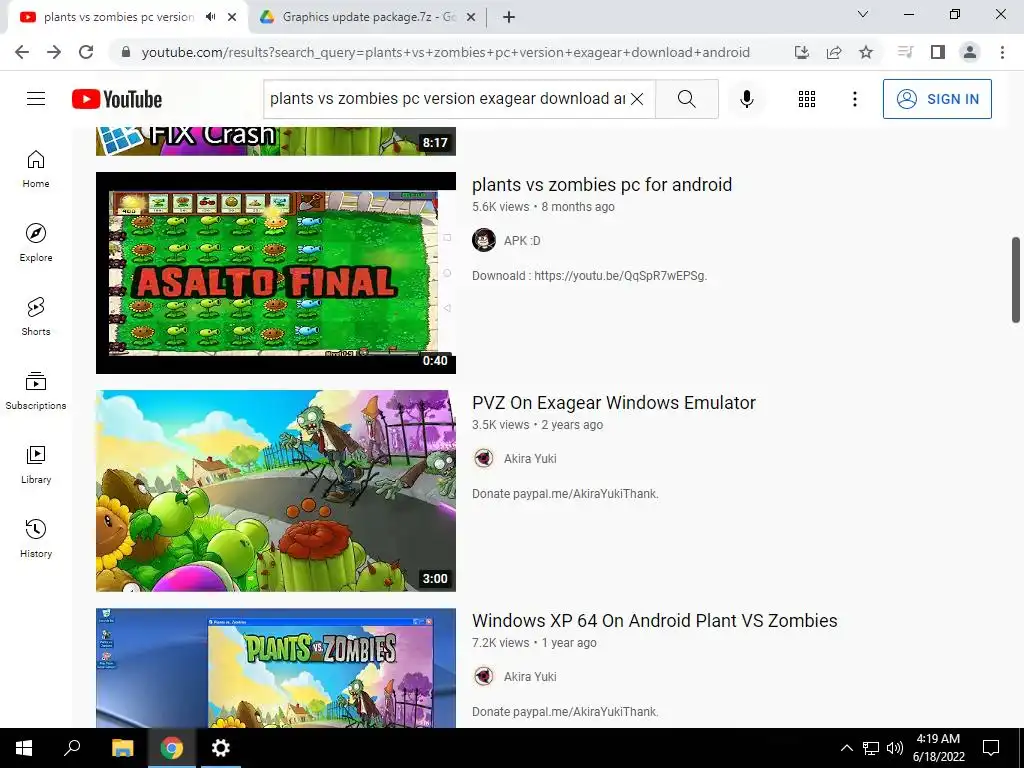Open Explore in the sidebar
1024x768 pixels.
click(x=36, y=242)
